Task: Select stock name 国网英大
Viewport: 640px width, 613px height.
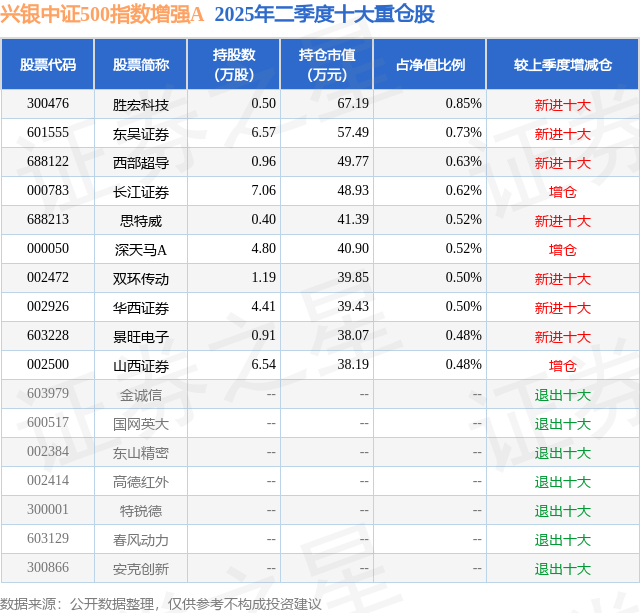Action: (141, 424)
